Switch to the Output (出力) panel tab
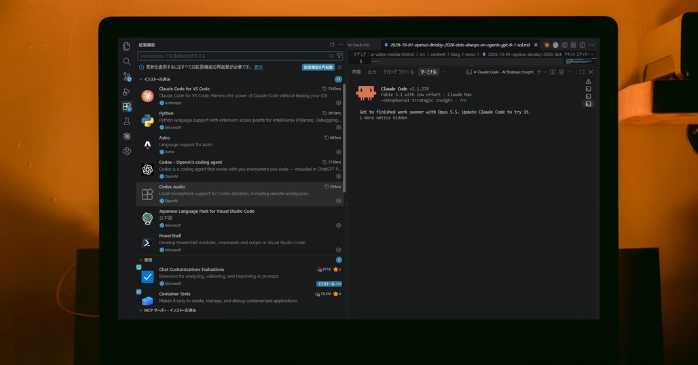698x365 pixels. tap(372, 72)
